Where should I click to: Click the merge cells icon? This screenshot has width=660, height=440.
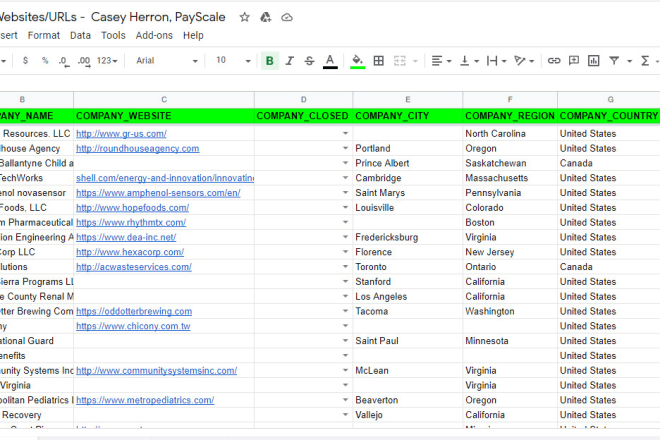(x=399, y=61)
